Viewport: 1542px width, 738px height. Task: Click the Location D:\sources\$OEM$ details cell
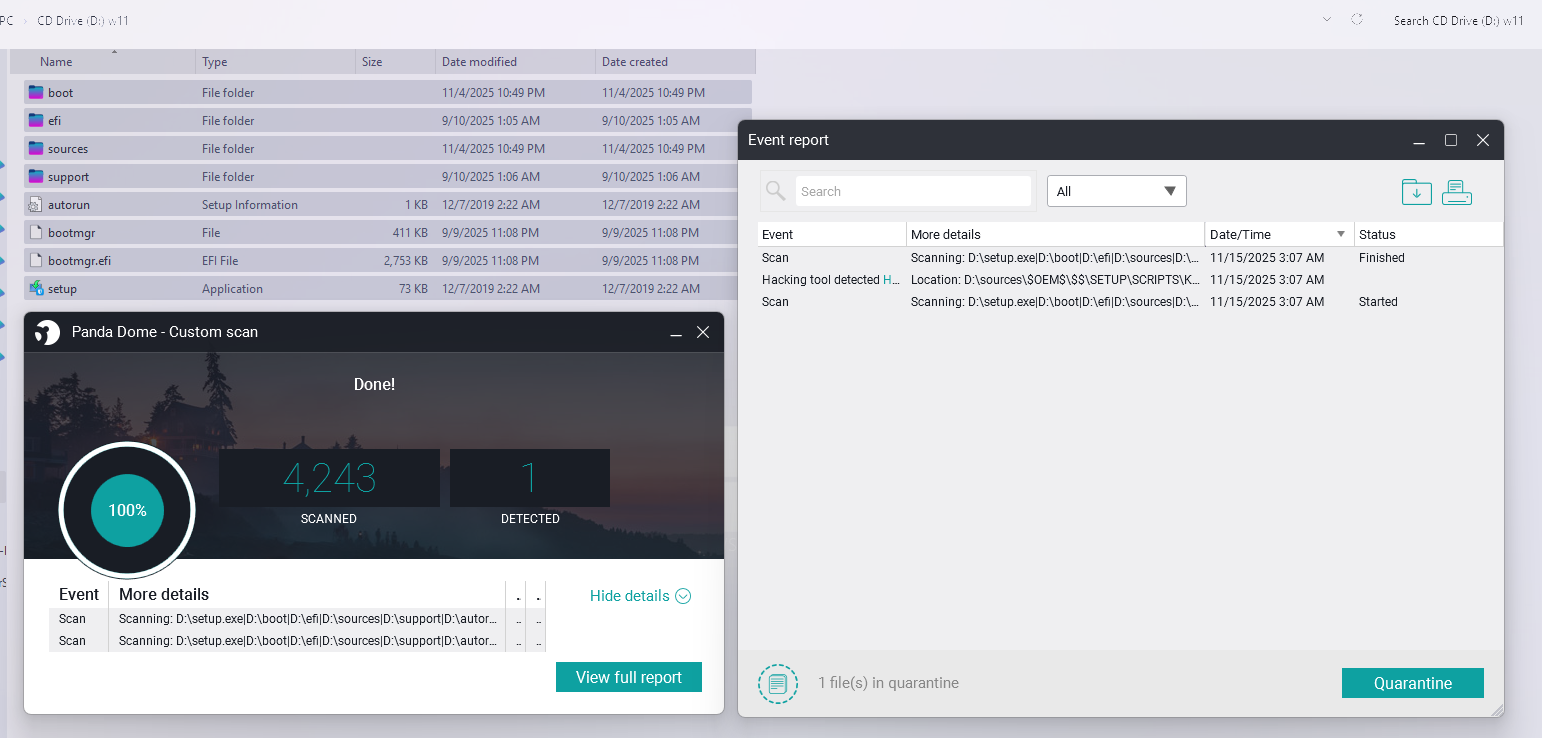[1055, 280]
